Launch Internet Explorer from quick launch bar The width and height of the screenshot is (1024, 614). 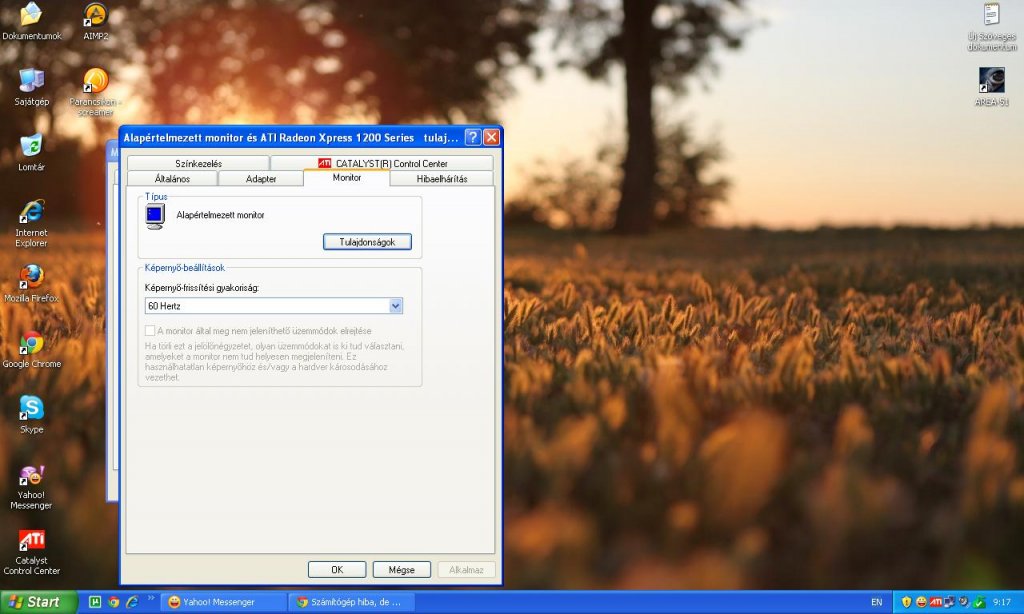(x=133, y=602)
